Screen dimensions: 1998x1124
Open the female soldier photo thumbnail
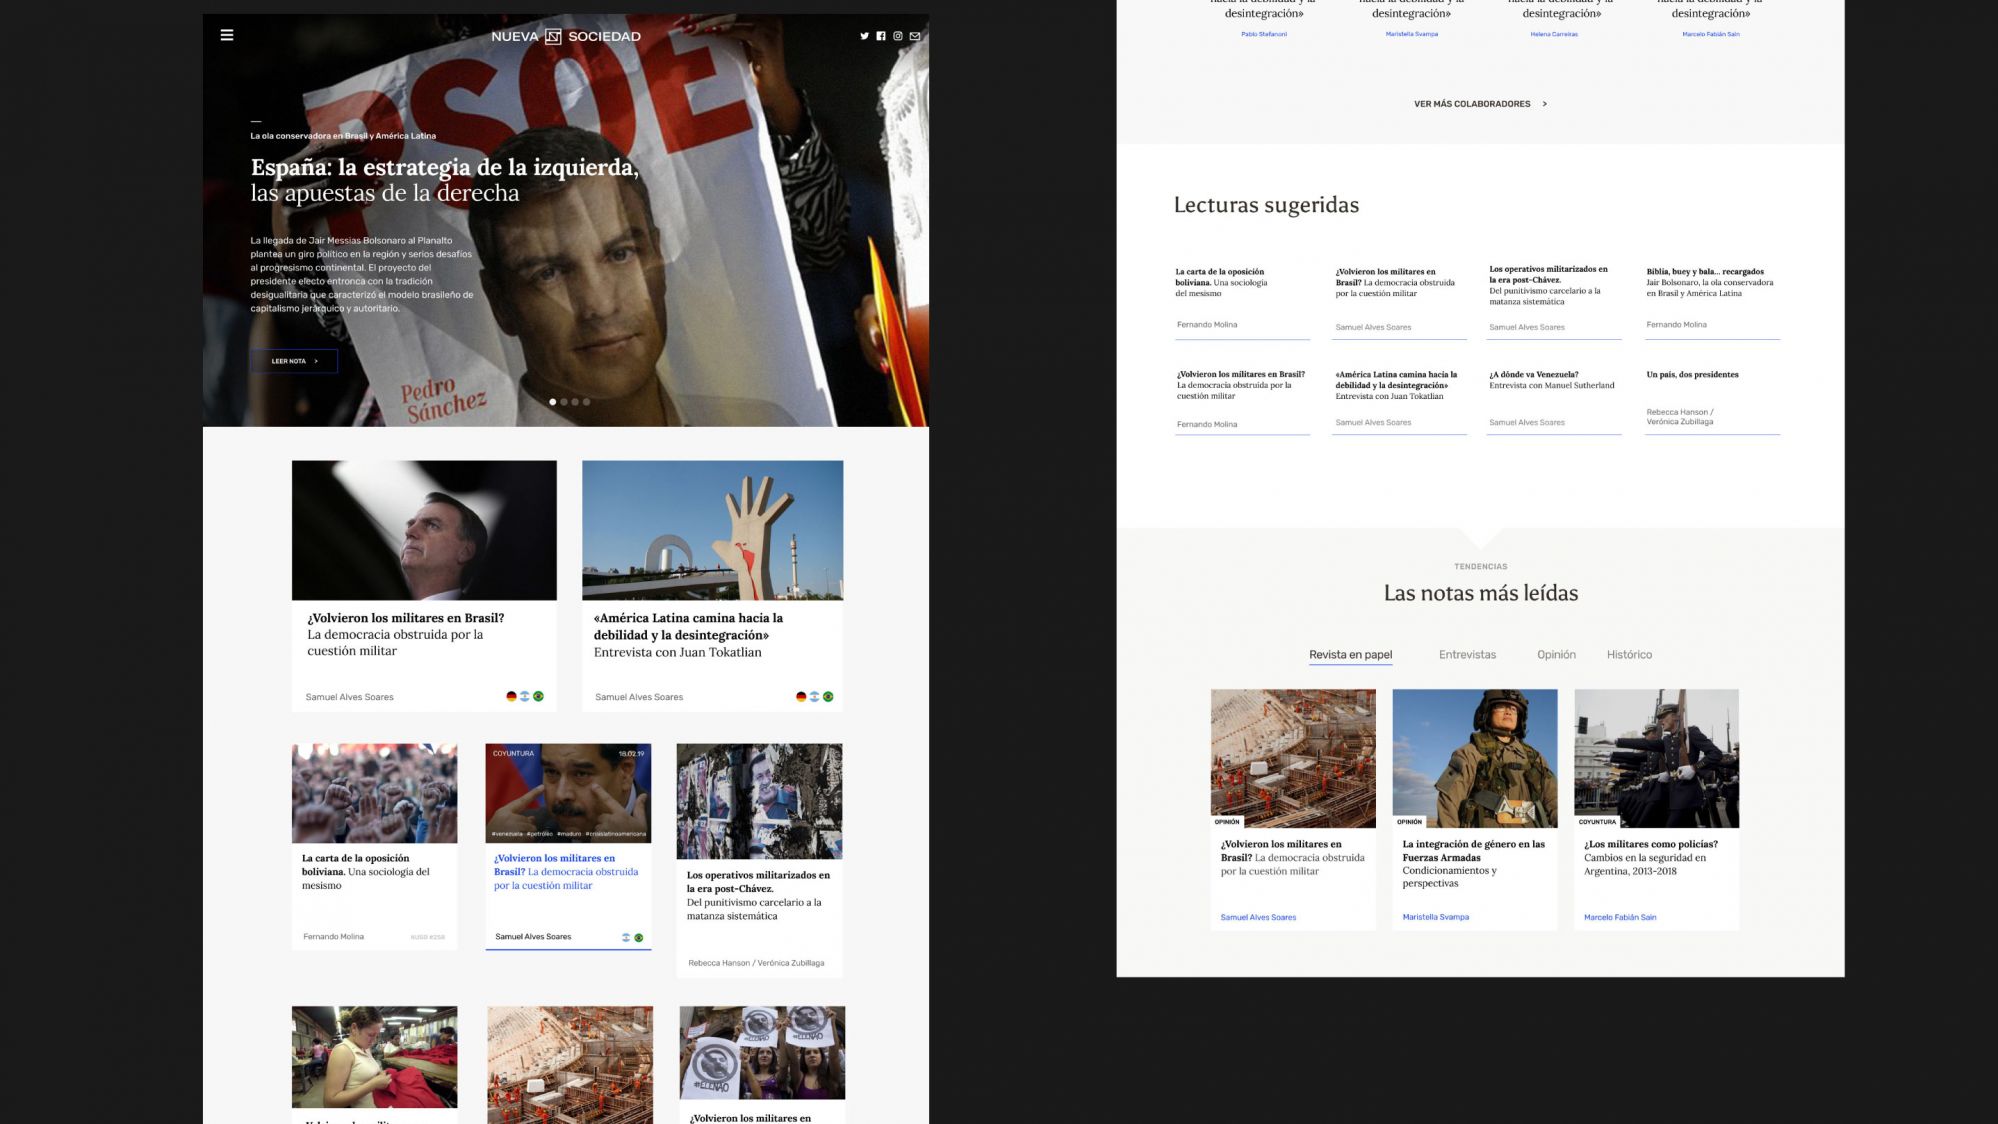tap(1474, 758)
